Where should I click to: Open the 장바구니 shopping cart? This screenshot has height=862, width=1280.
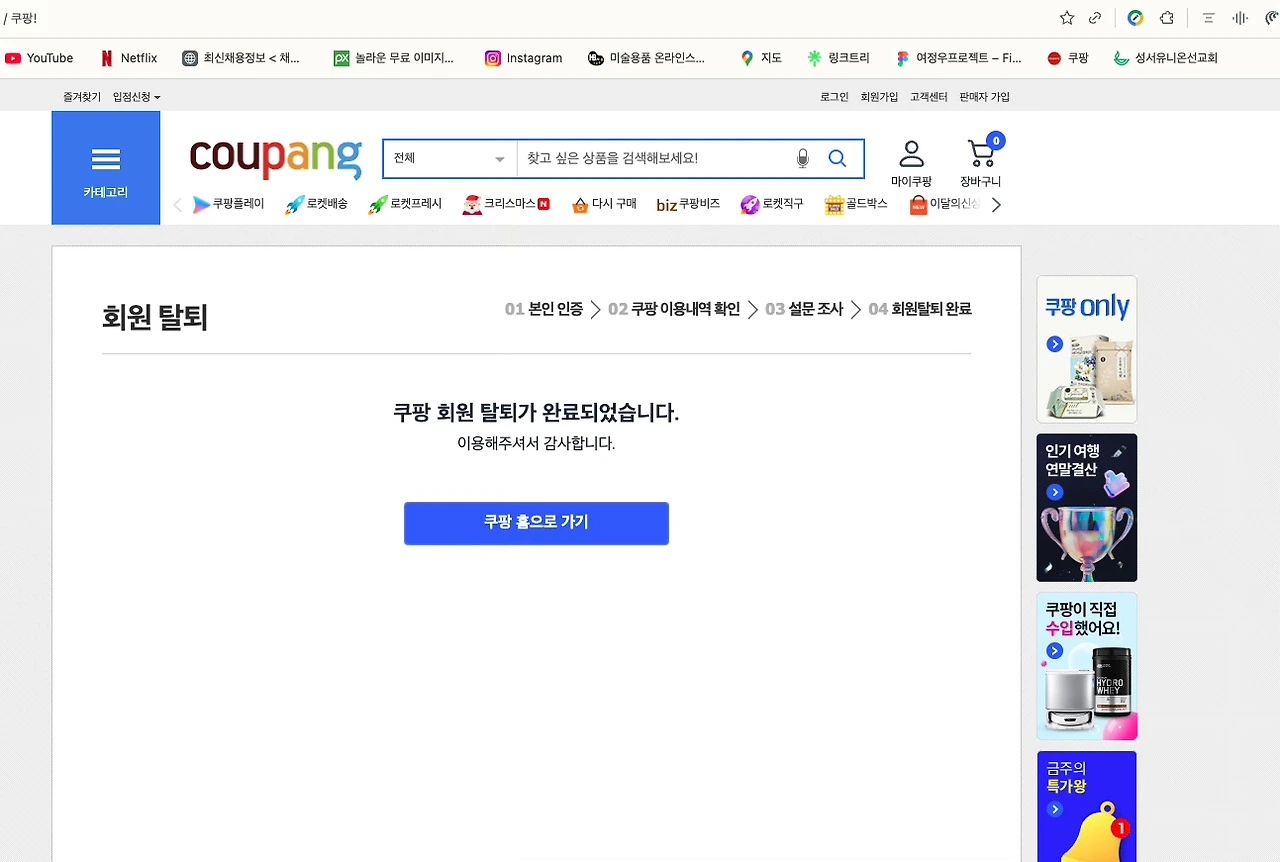981,162
